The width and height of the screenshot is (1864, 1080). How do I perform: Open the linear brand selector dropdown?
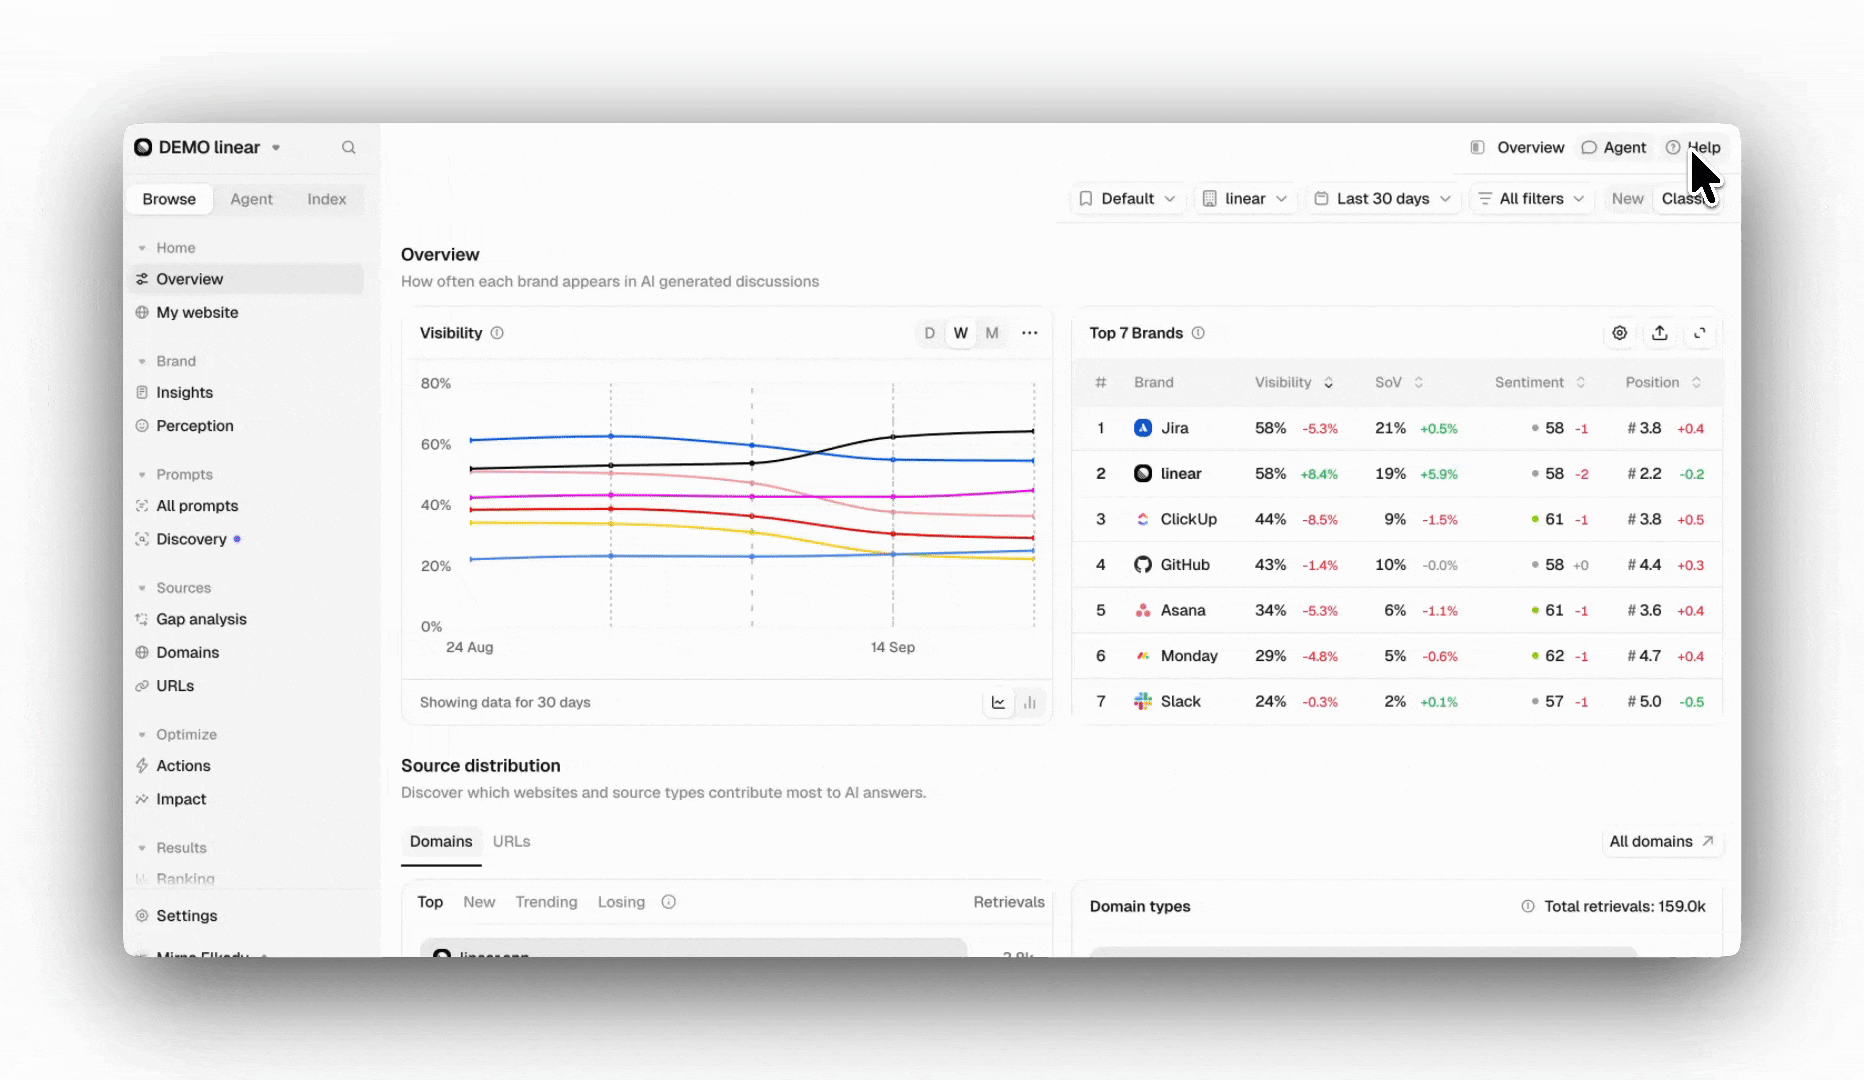coord(1246,199)
